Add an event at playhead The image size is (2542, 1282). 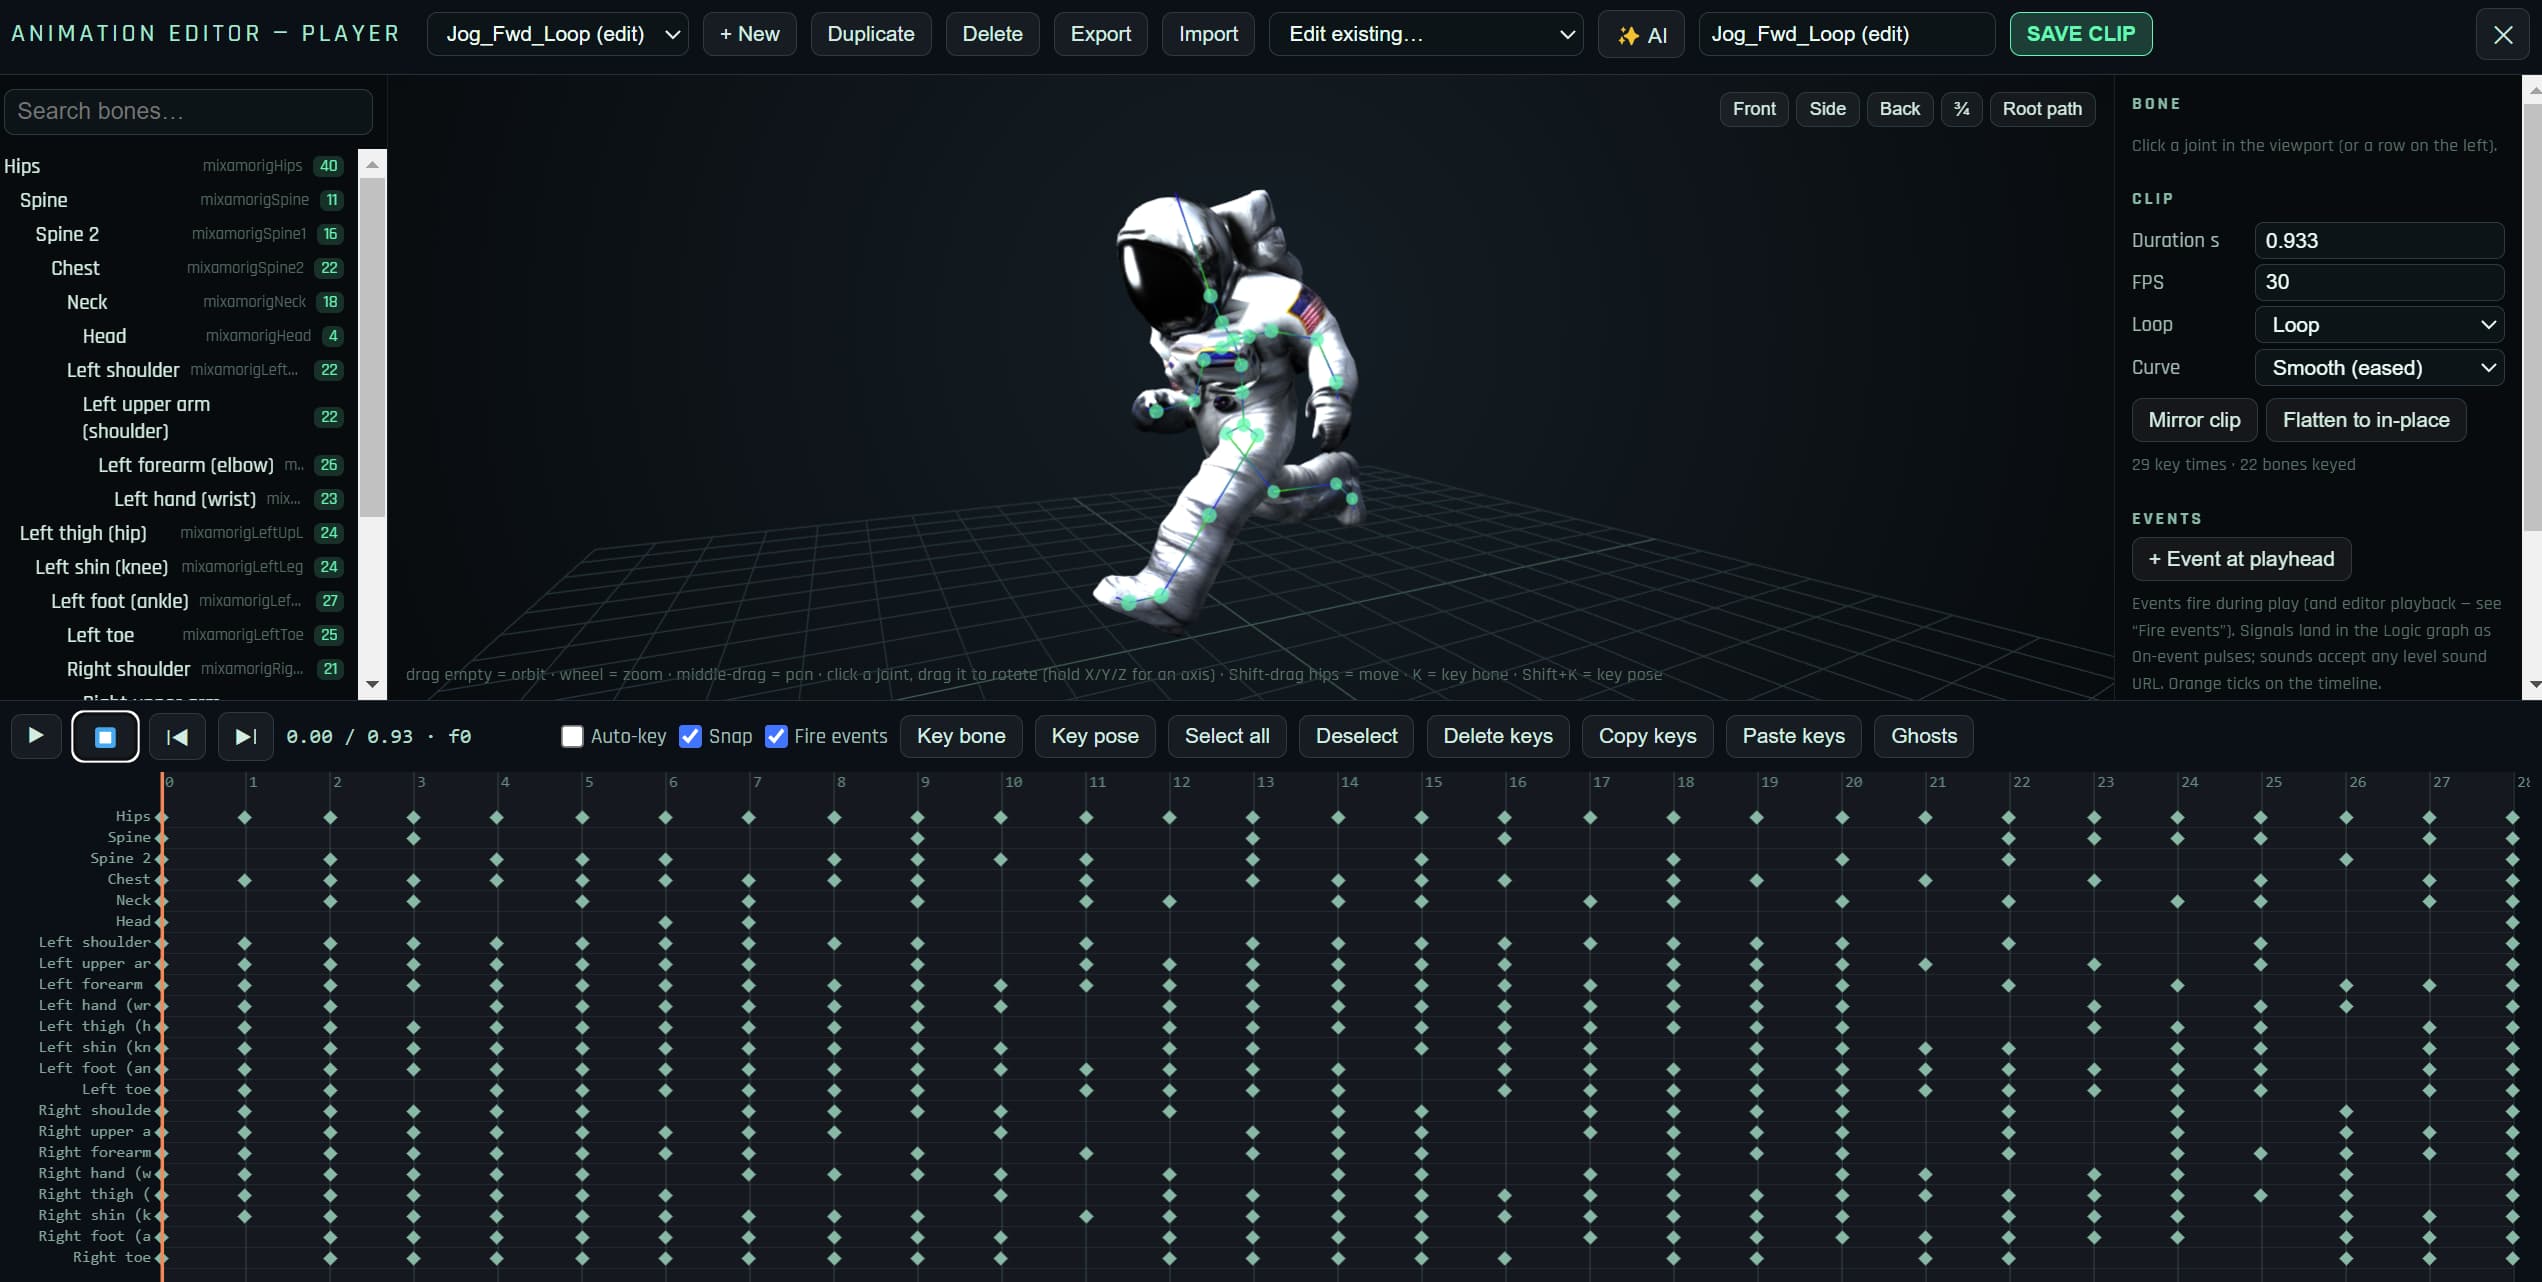[x=2241, y=559]
